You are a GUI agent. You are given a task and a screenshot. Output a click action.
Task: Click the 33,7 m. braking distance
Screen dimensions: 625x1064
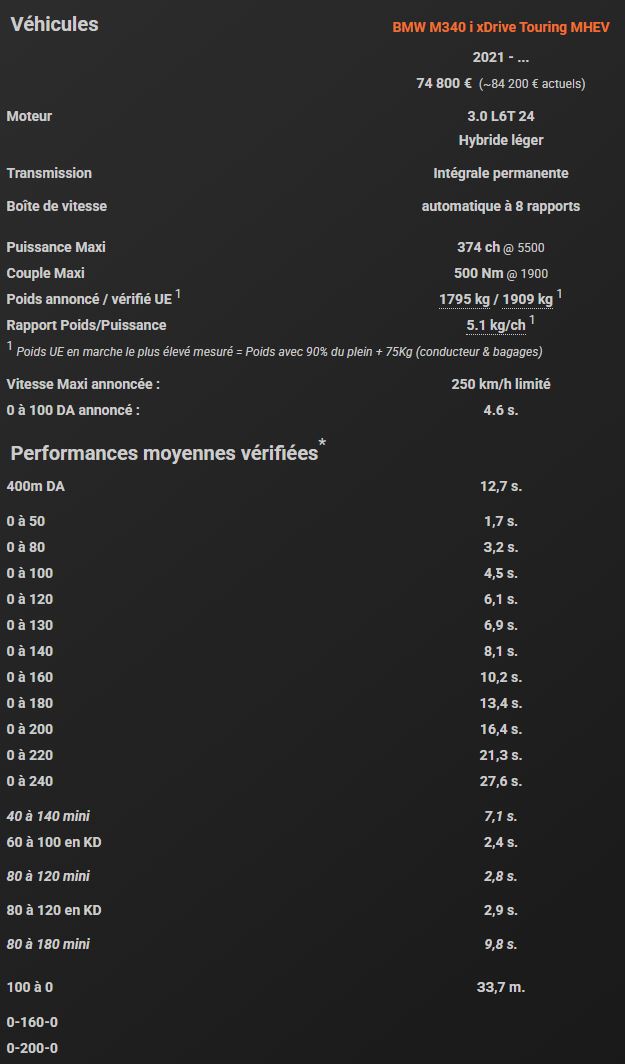click(x=500, y=987)
